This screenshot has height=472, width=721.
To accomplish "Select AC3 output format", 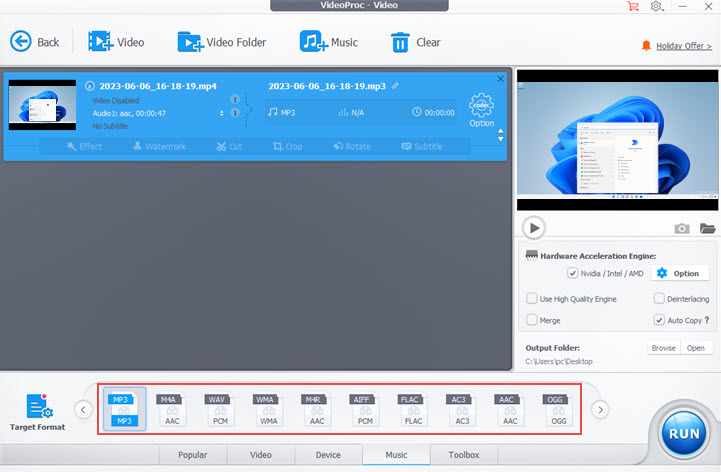I will point(462,409).
